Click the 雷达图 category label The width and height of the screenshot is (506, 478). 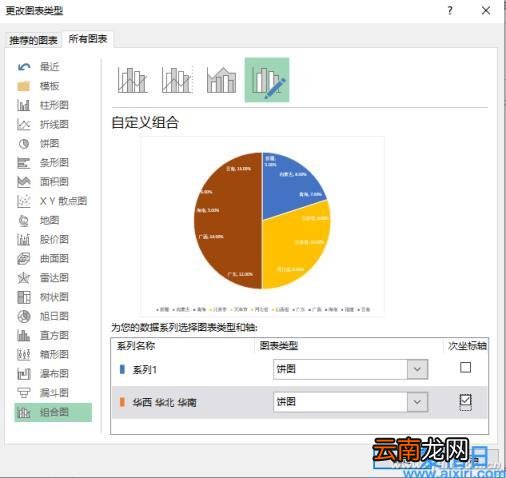[54, 278]
